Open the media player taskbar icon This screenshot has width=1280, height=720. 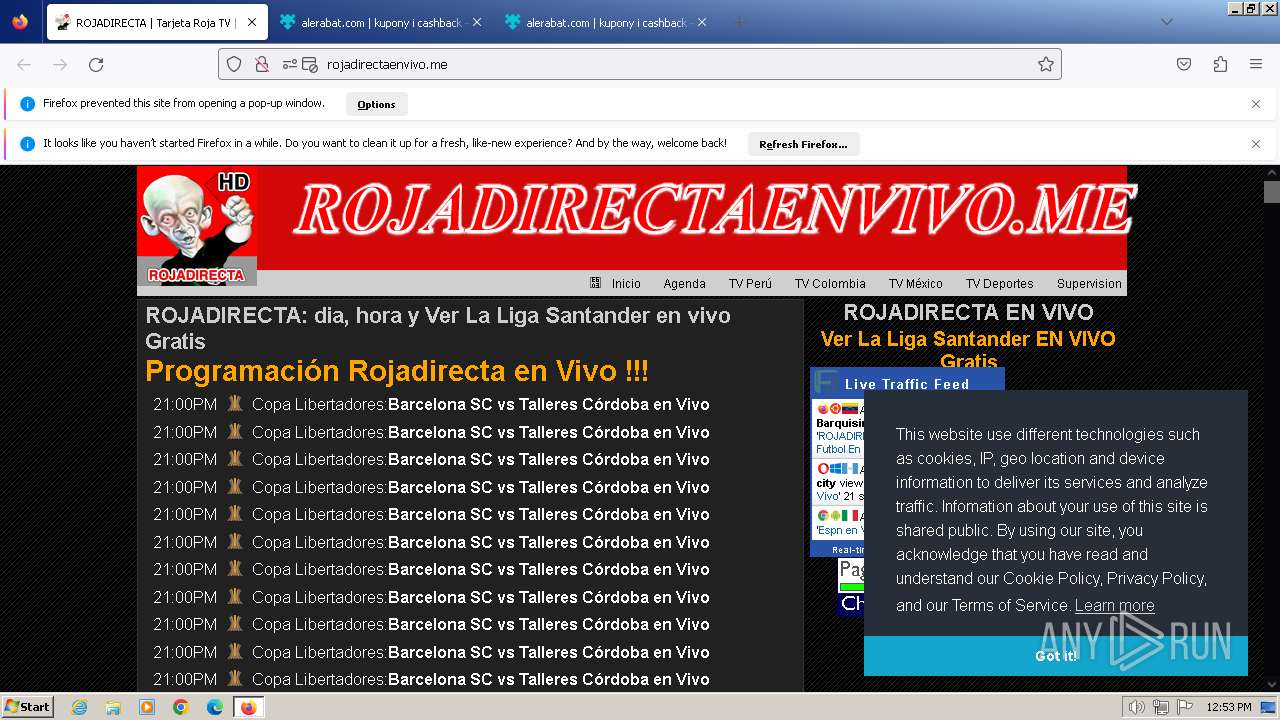click(147, 707)
